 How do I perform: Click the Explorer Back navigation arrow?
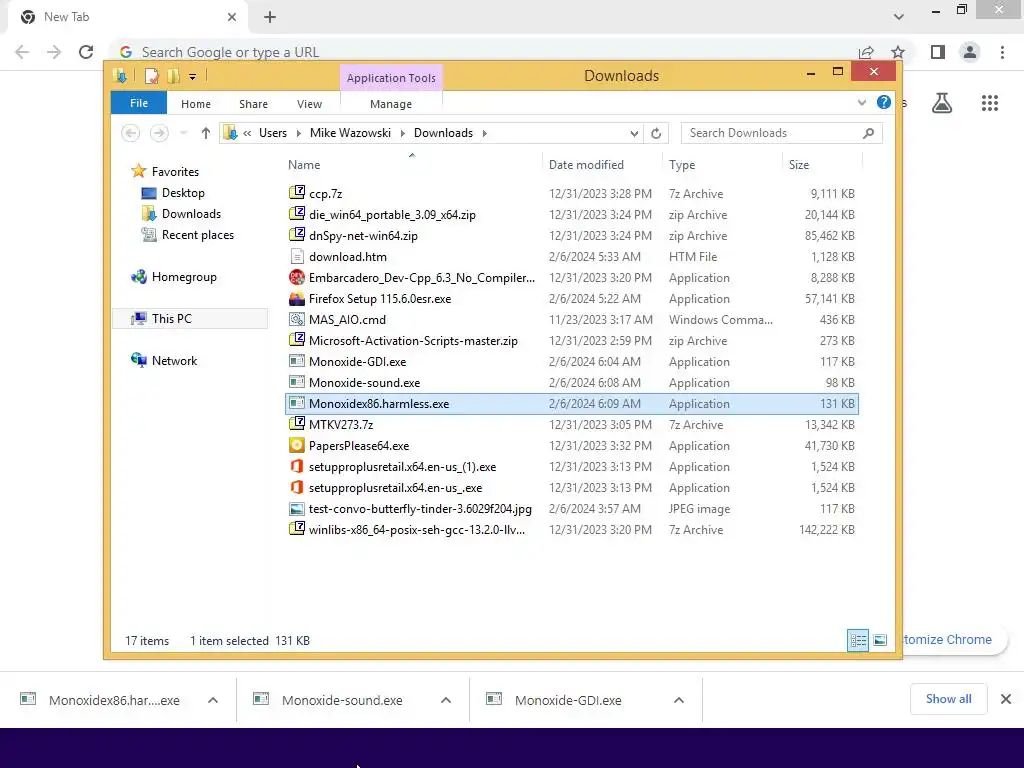click(131, 133)
